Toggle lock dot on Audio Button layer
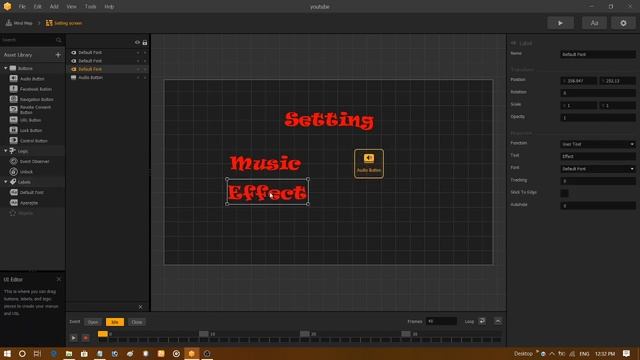The image size is (640, 360). tap(145, 78)
